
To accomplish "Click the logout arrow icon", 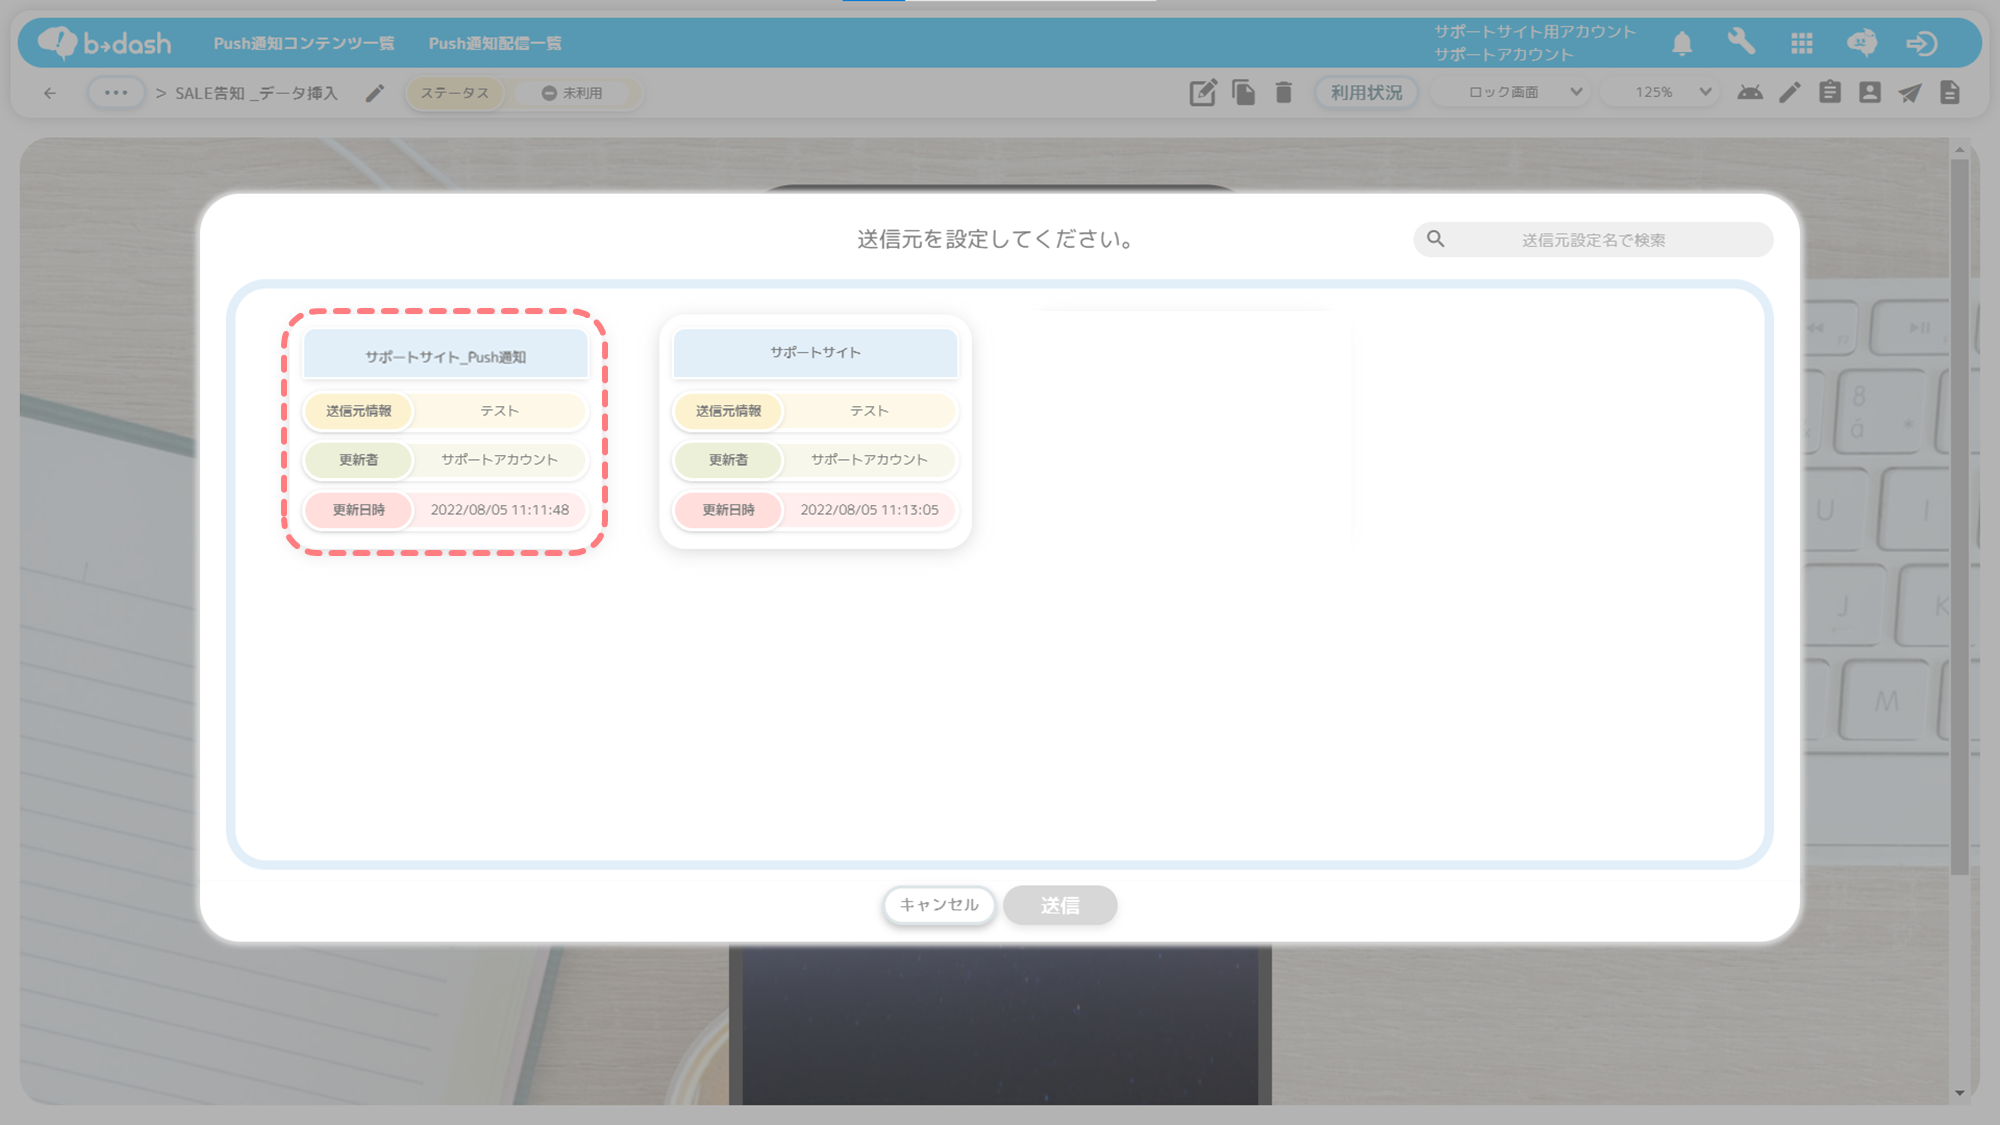I will [1921, 43].
